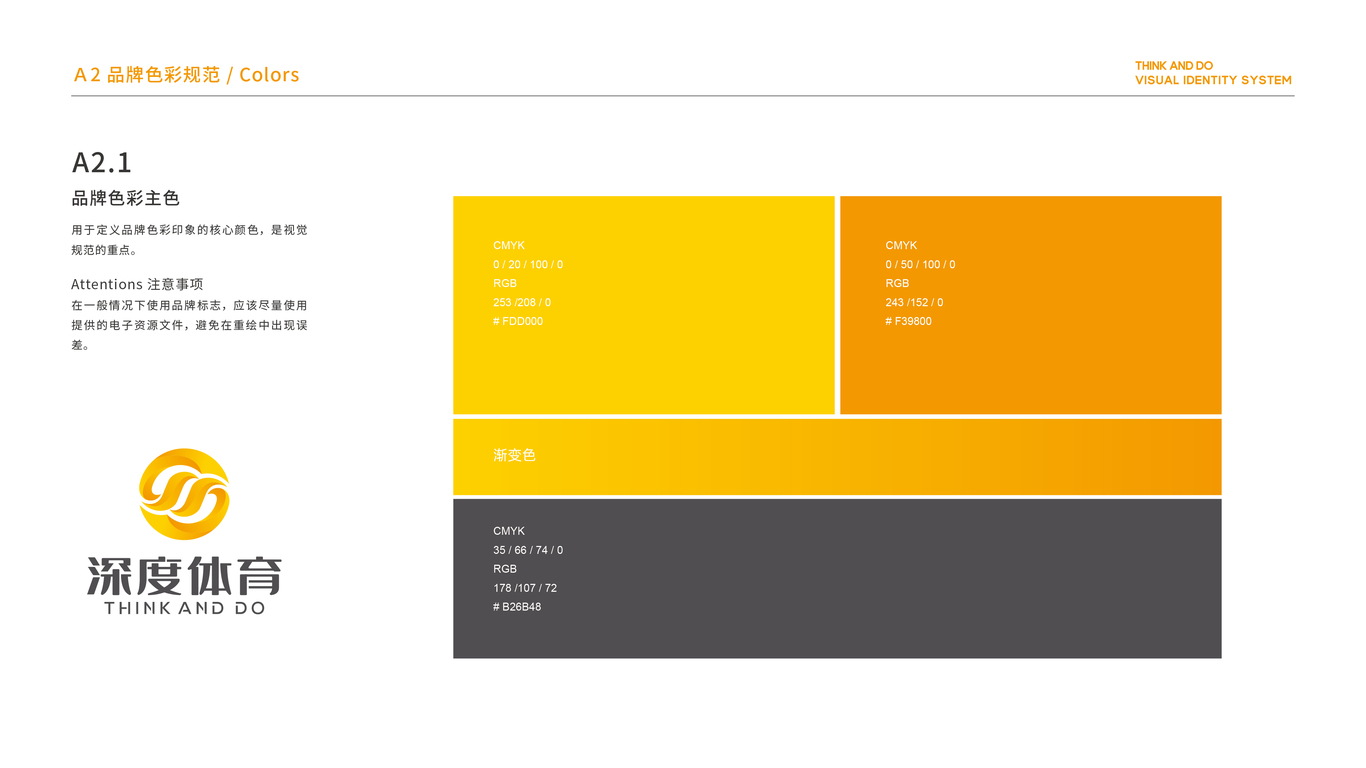Click the THINK AND DO text under logo
Image resolution: width=1366 pixels, height=768 pixels.
[185, 608]
